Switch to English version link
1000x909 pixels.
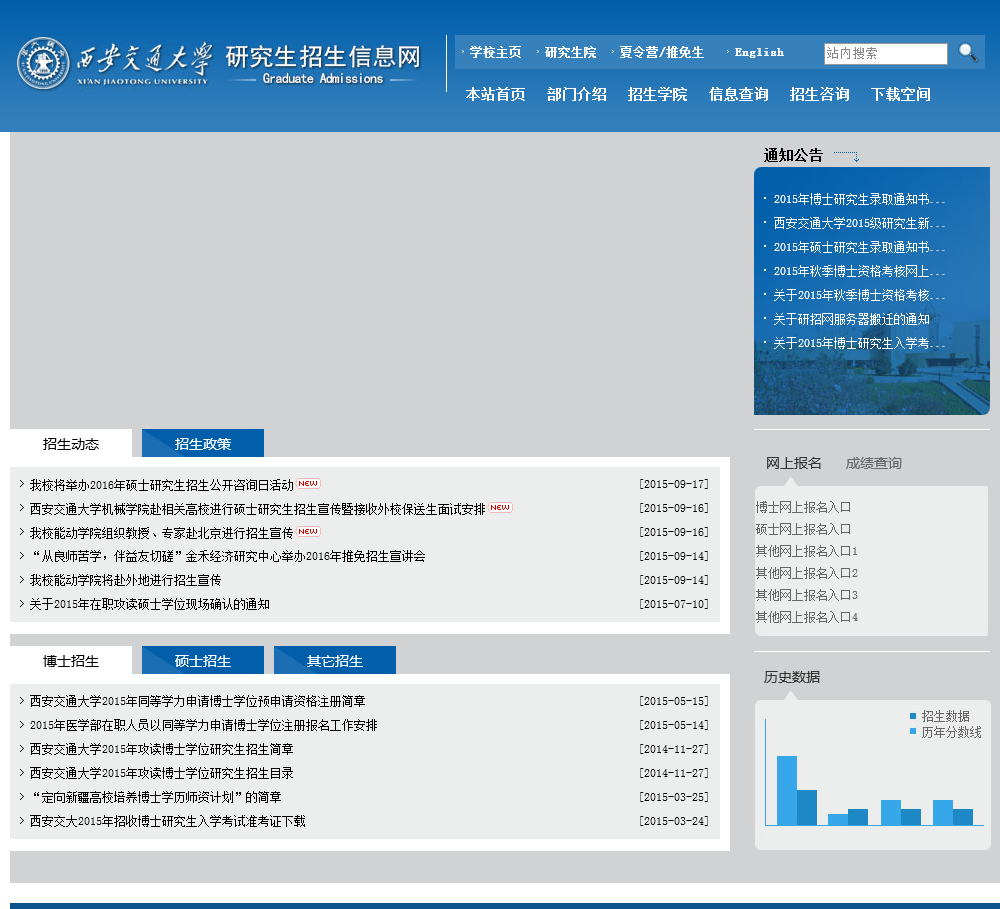[x=759, y=52]
